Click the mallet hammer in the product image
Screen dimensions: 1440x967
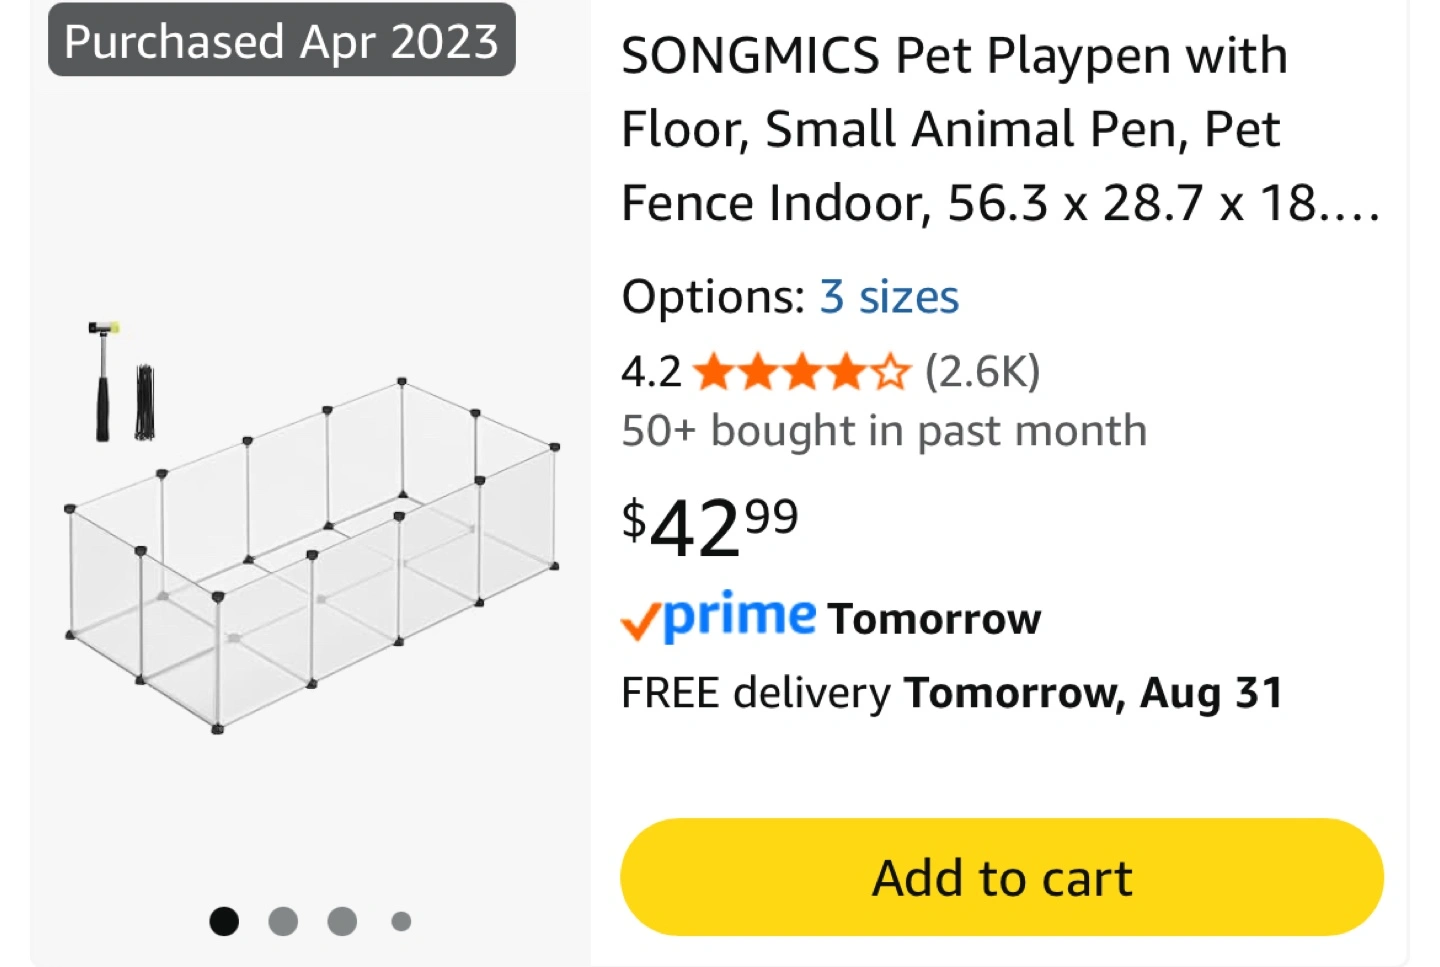click(x=102, y=381)
